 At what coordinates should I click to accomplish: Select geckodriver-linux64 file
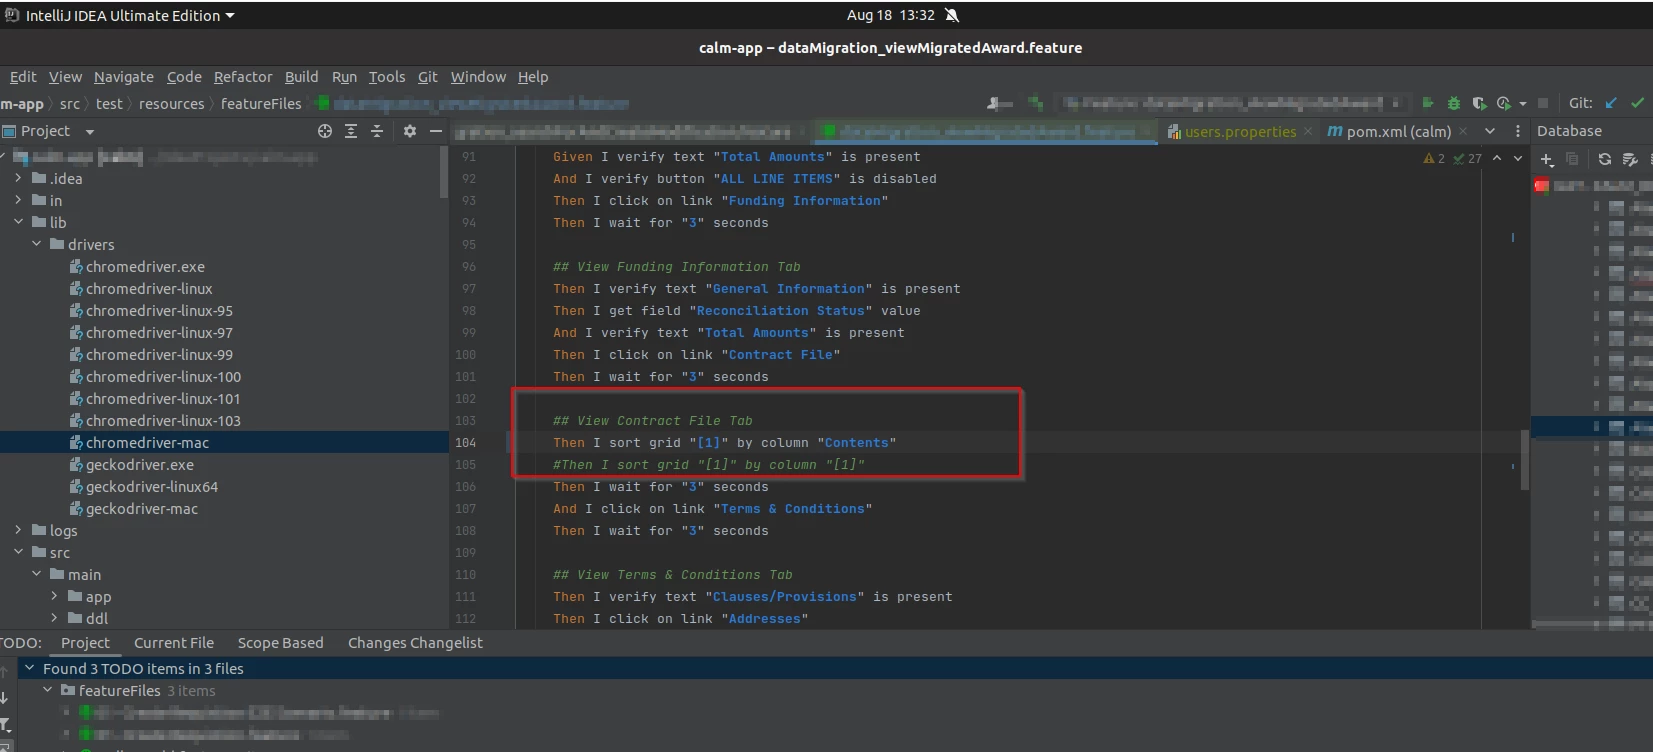(x=152, y=487)
